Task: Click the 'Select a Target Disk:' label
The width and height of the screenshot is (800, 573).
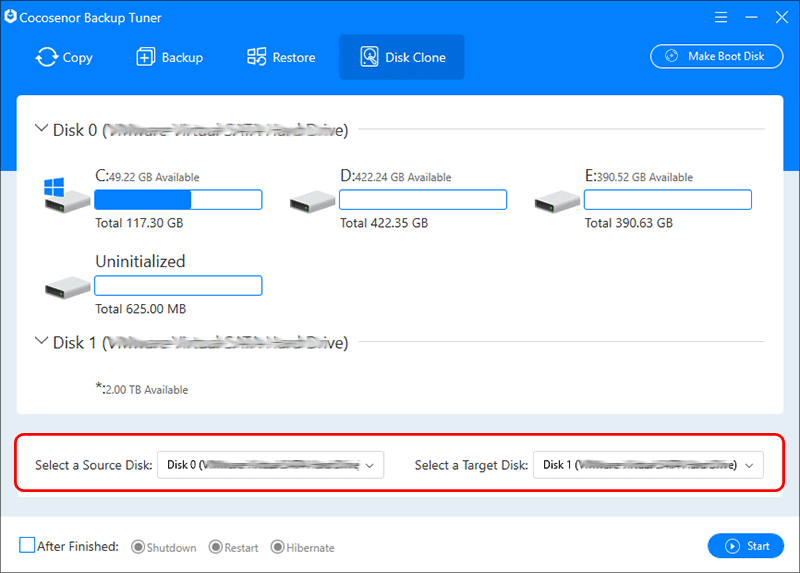Action: (x=471, y=465)
